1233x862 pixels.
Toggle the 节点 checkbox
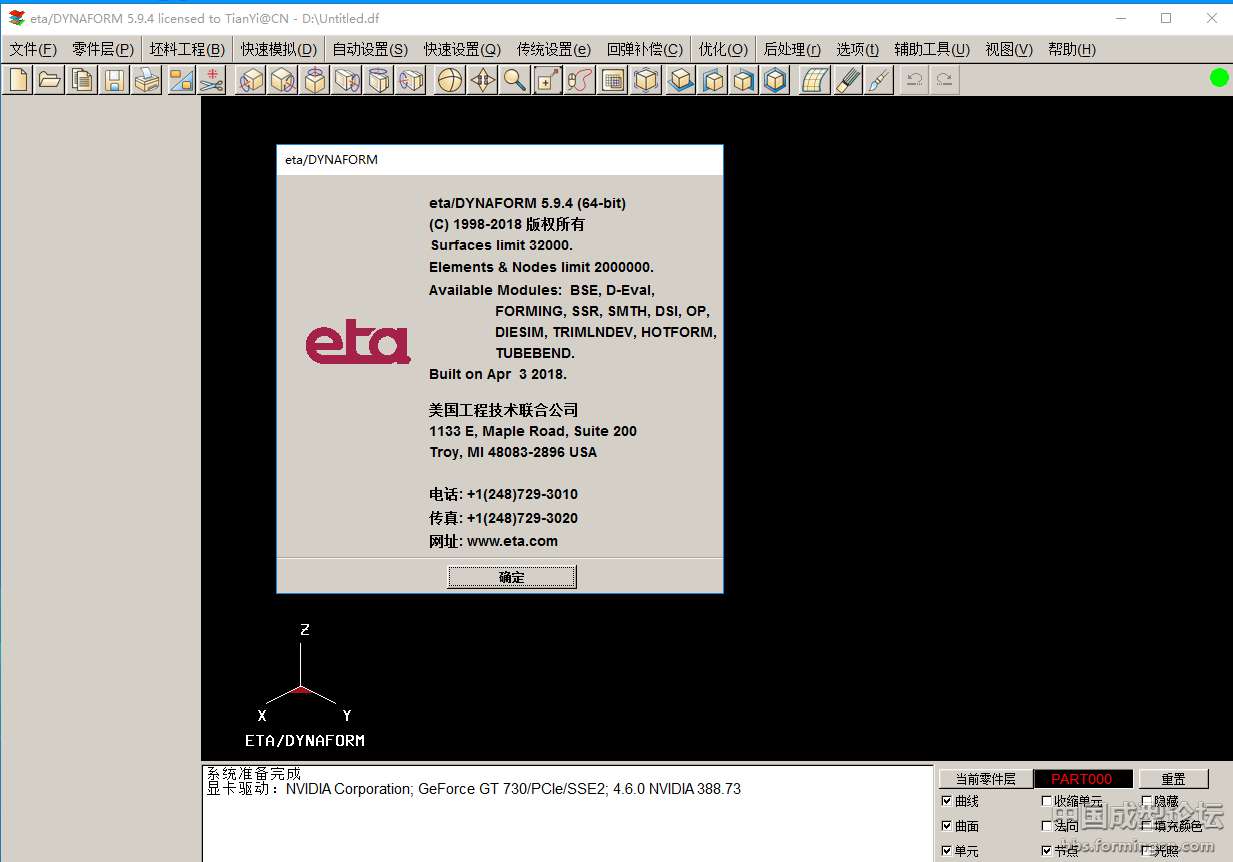(x=1047, y=851)
